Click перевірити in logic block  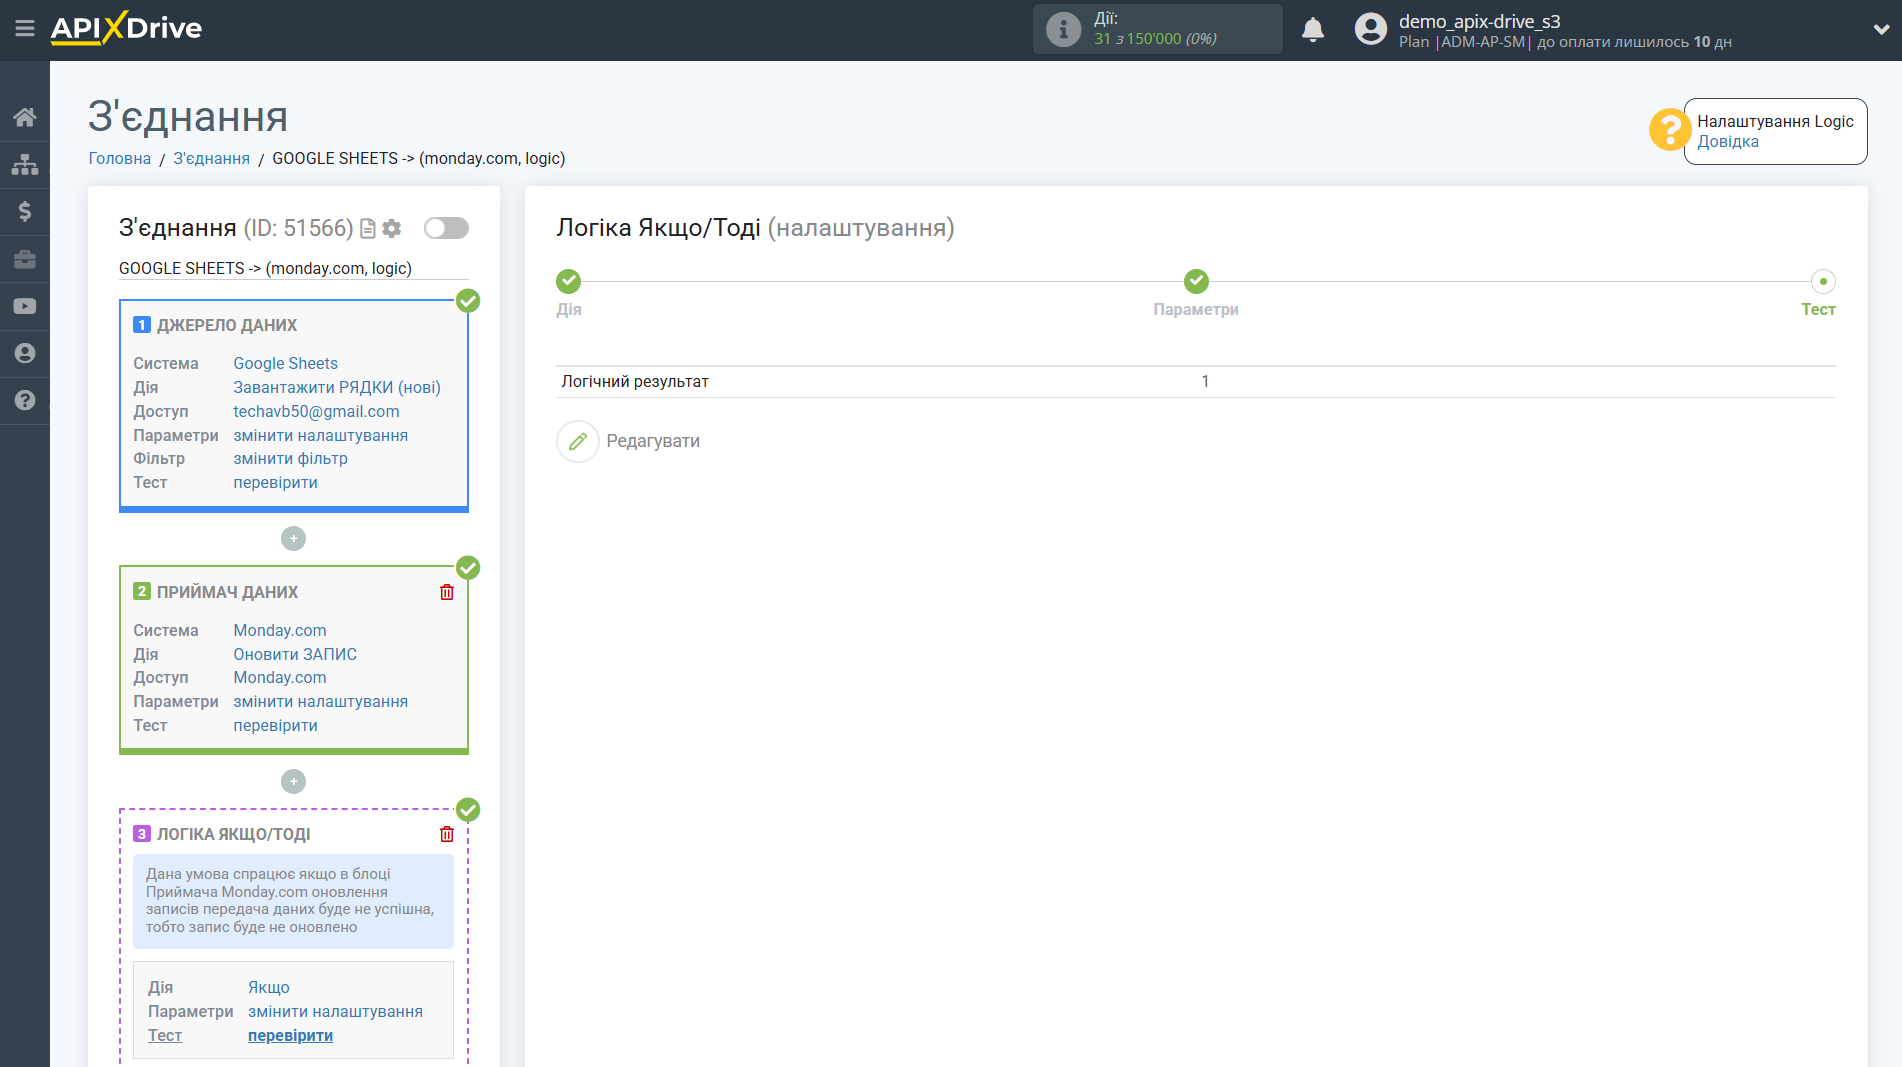(290, 1035)
